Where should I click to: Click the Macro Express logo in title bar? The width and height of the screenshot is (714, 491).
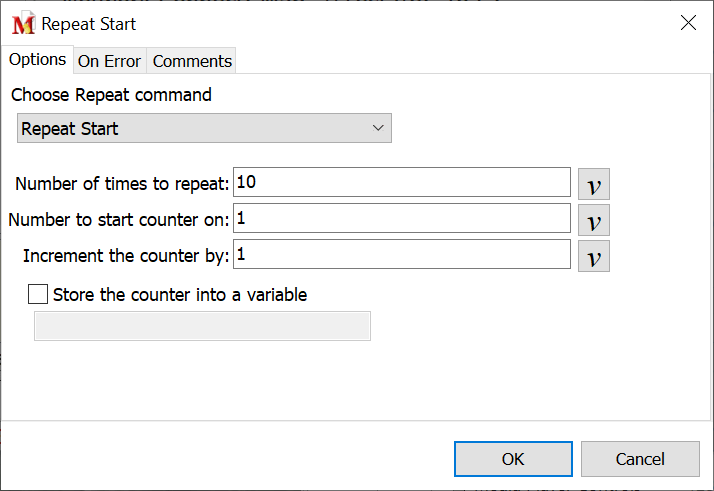click(23, 23)
